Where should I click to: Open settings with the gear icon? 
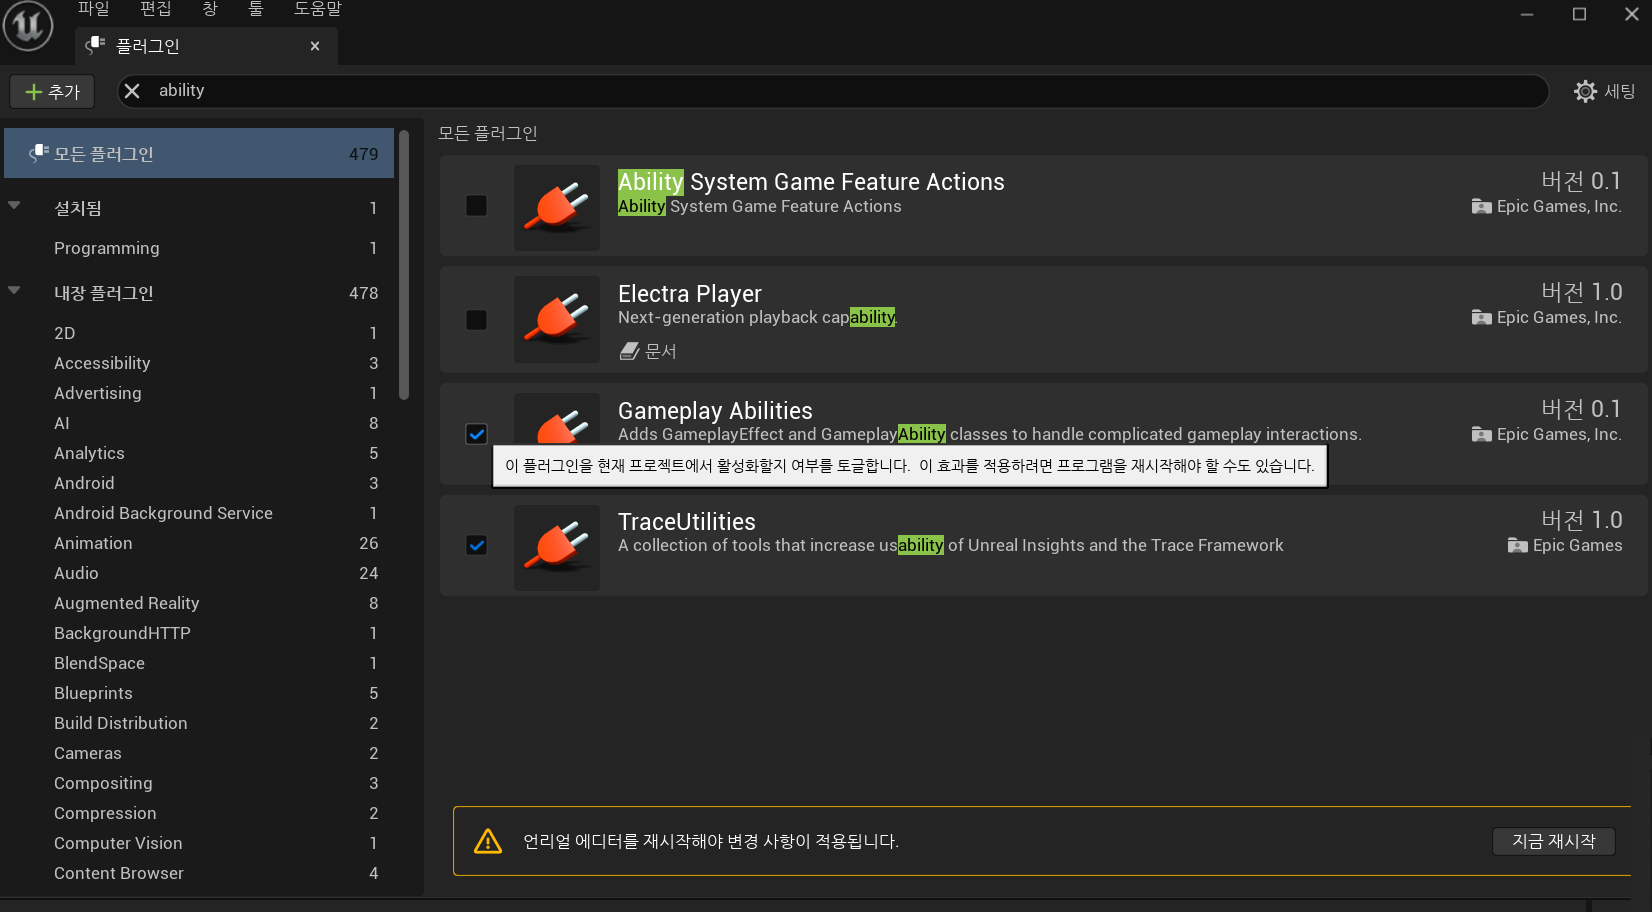(x=1585, y=91)
